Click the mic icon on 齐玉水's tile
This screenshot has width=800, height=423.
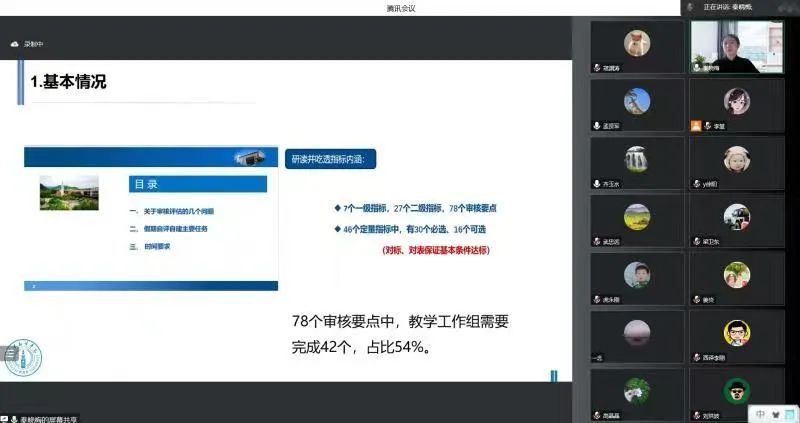pyautogui.click(x=597, y=184)
